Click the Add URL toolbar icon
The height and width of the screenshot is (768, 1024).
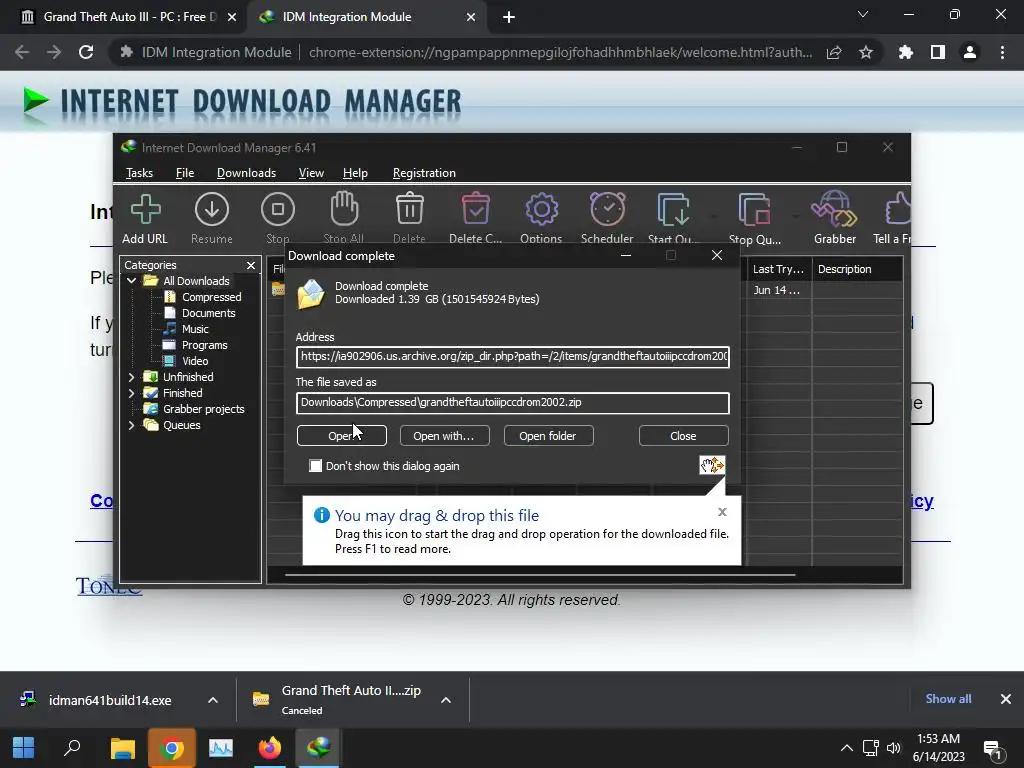tap(145, 210)
